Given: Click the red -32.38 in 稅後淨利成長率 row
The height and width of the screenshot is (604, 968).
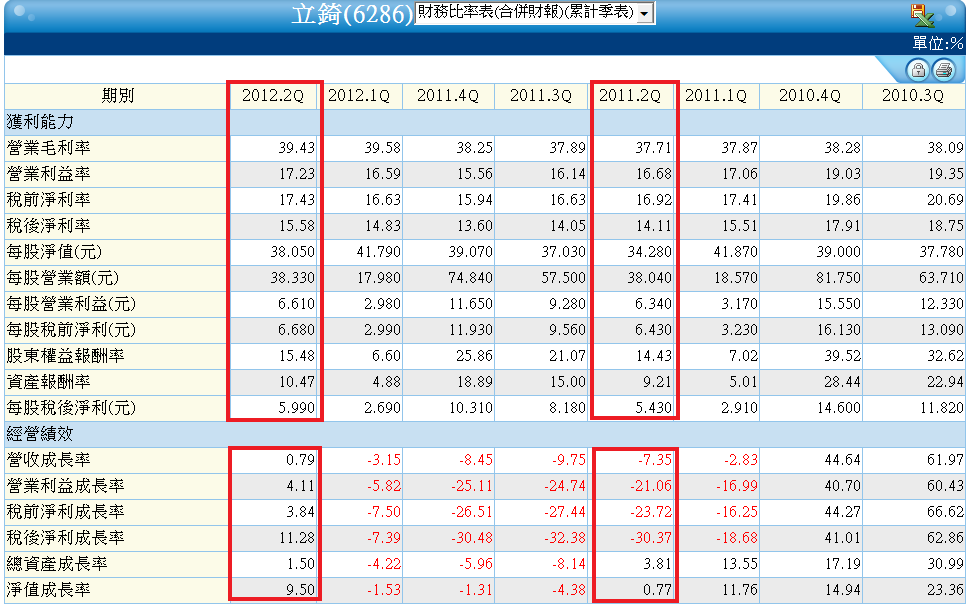Looking at the screenshot, I should tap(565, 537).
